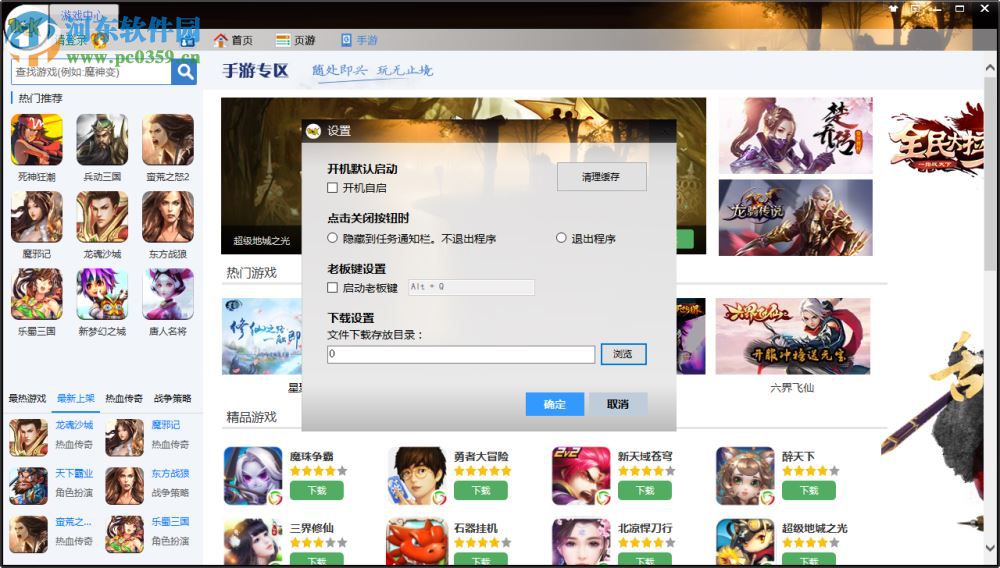Click the 醉天下 game title
1000x568 pixels.
(x=798, y=456)
